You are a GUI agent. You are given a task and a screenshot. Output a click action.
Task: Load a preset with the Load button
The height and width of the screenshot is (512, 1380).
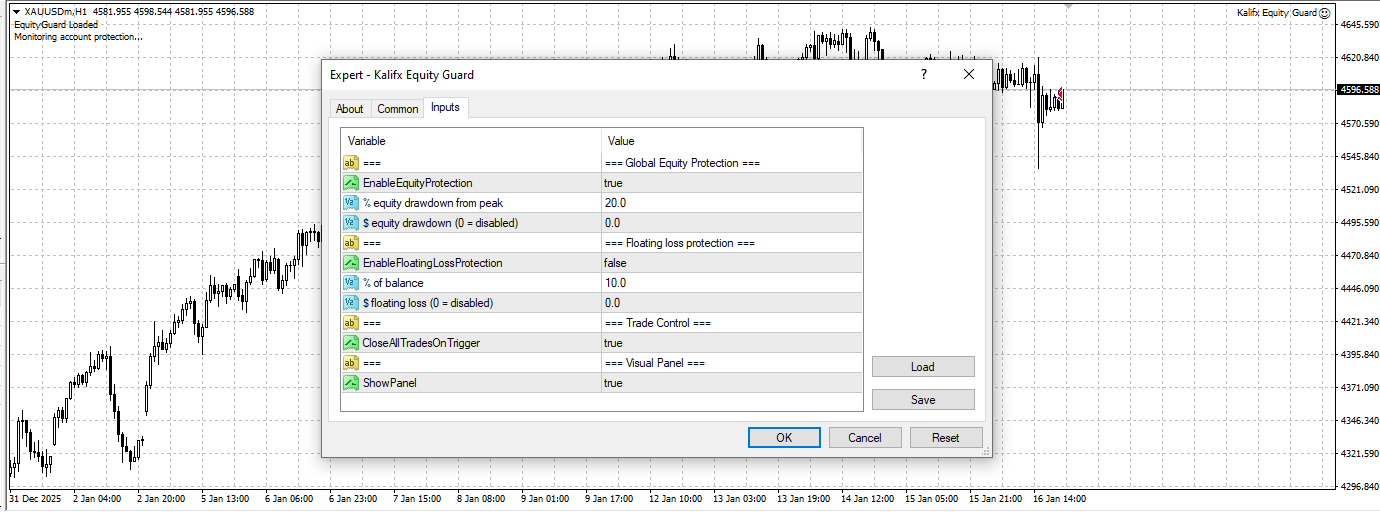[x=923, y=367]
